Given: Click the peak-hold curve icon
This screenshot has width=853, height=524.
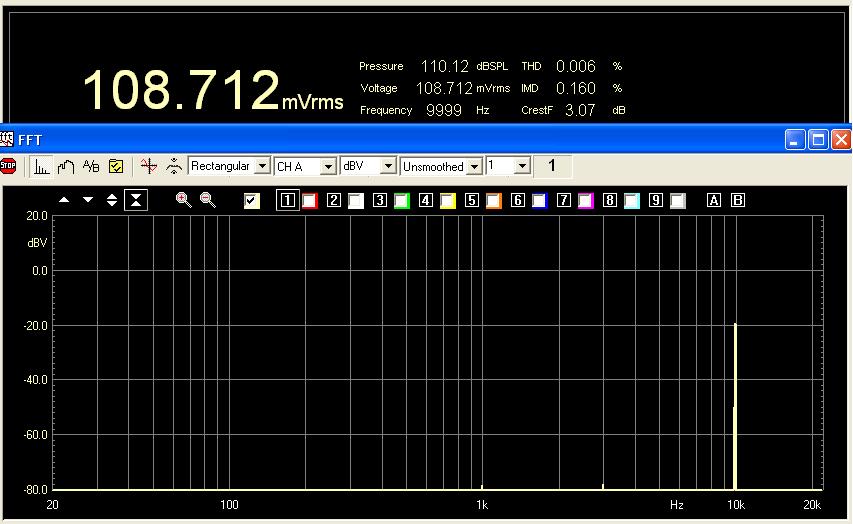Looking at the screenshot, I should [66, 166].
